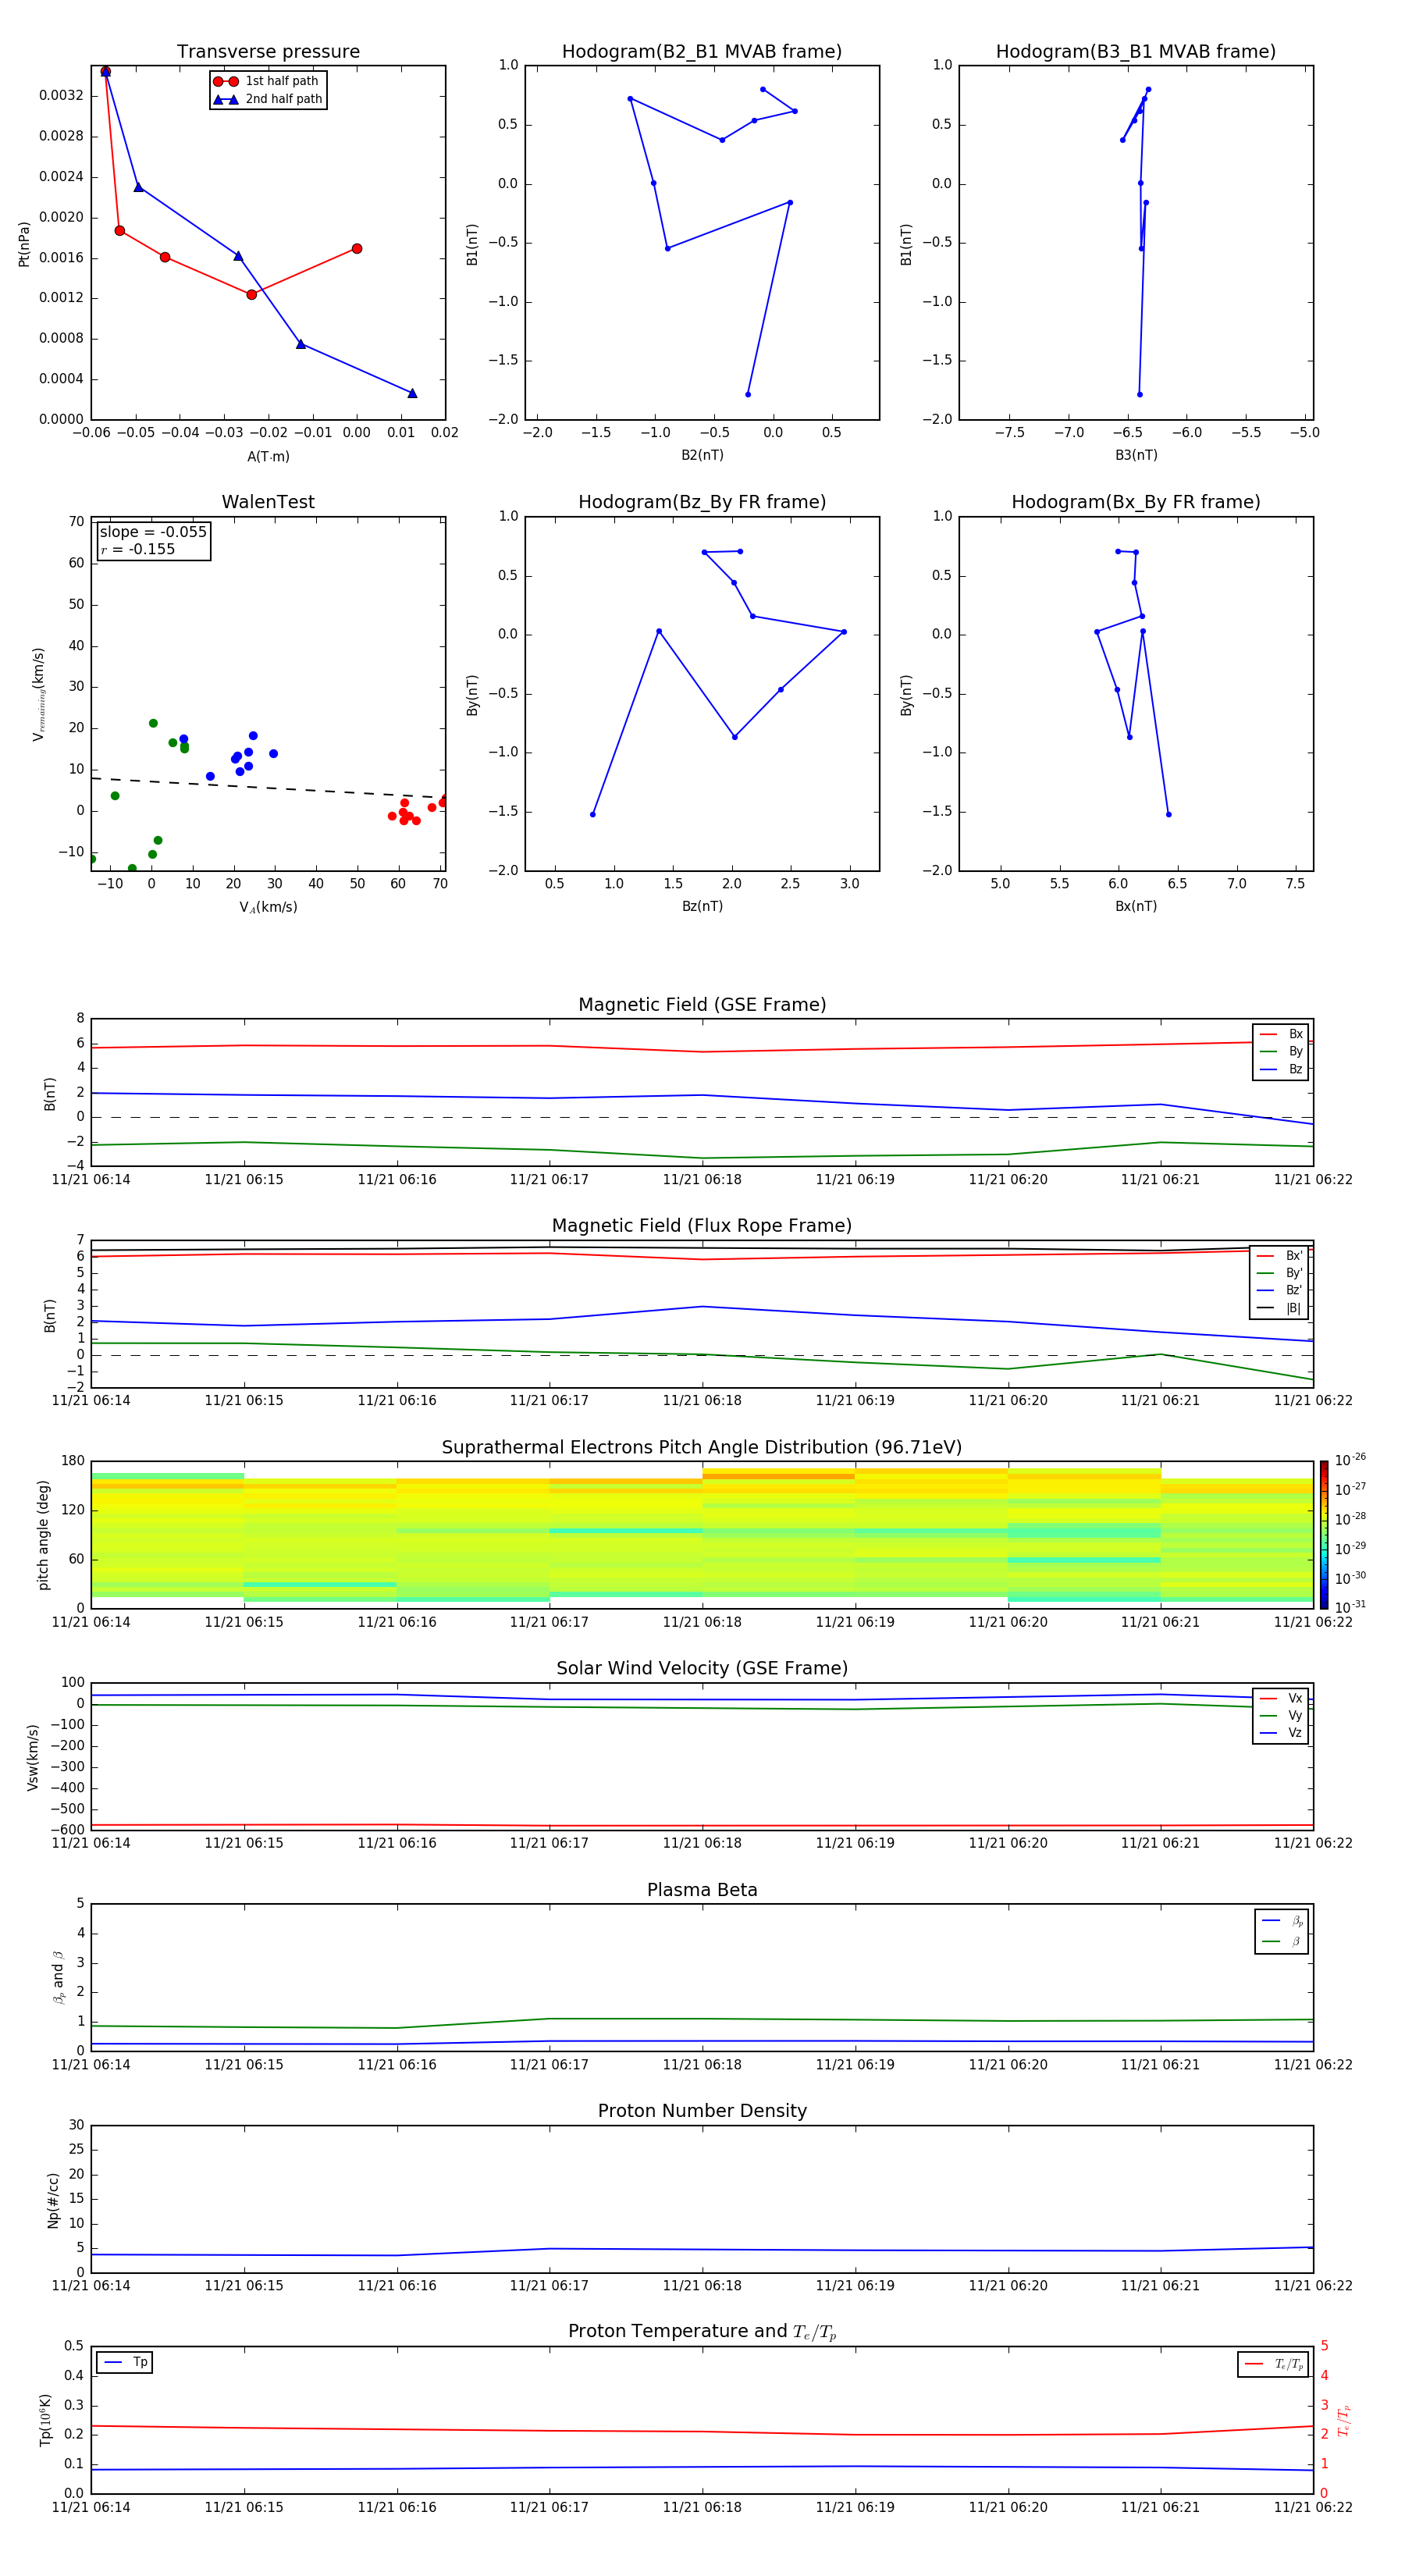
Task: Click the 'pitch angle (deg)' axis label
Action: tap(43, 1535)
